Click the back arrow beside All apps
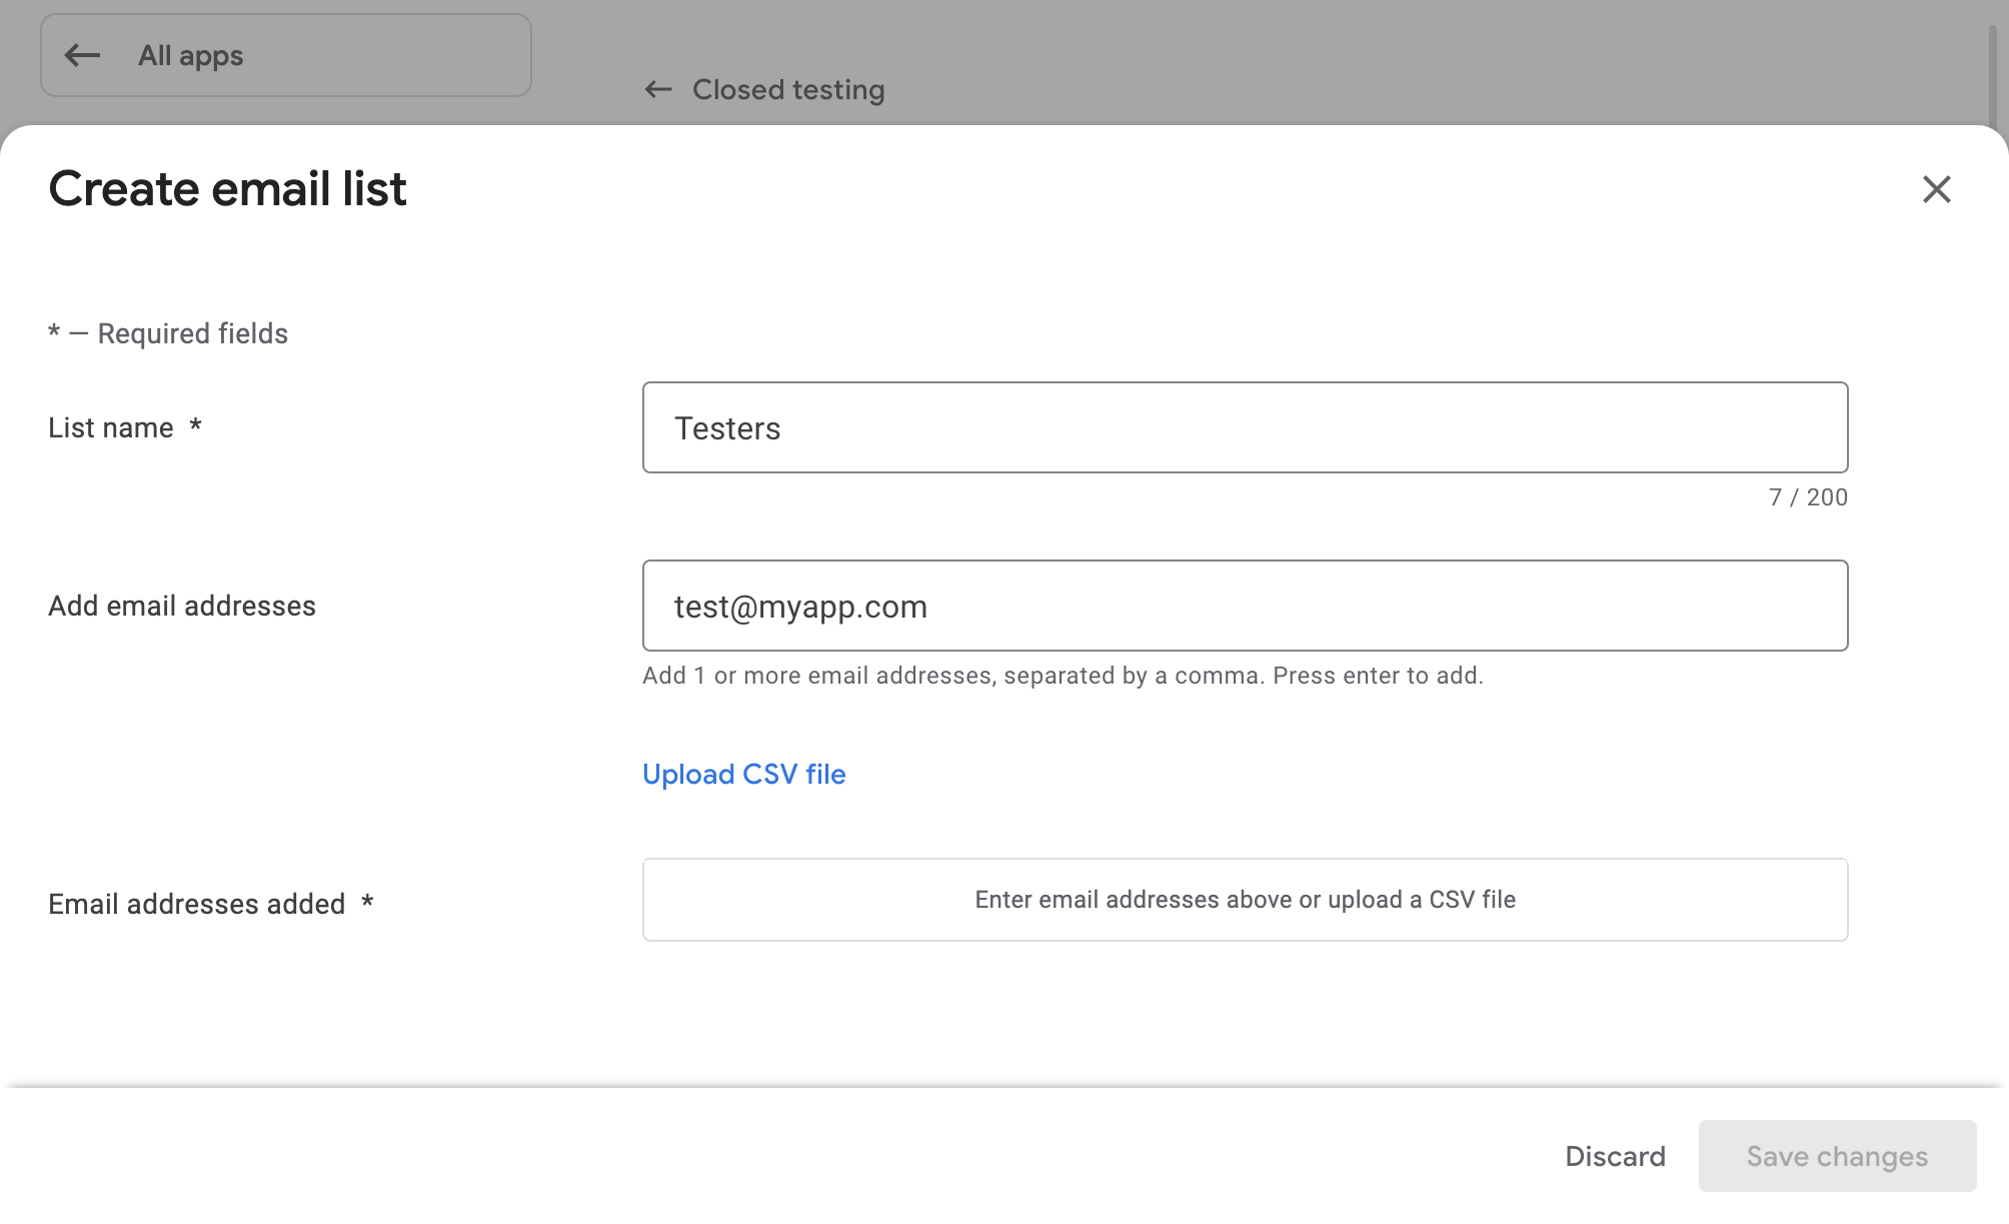The height and width of the screenshot is (1224, 2009). click(82, 56)
